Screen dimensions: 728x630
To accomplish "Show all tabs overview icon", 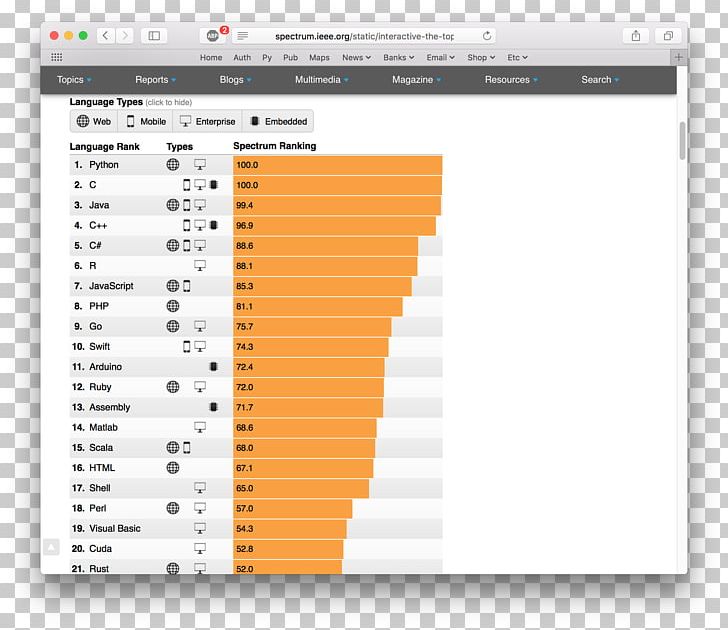I will tap(668, 36).
